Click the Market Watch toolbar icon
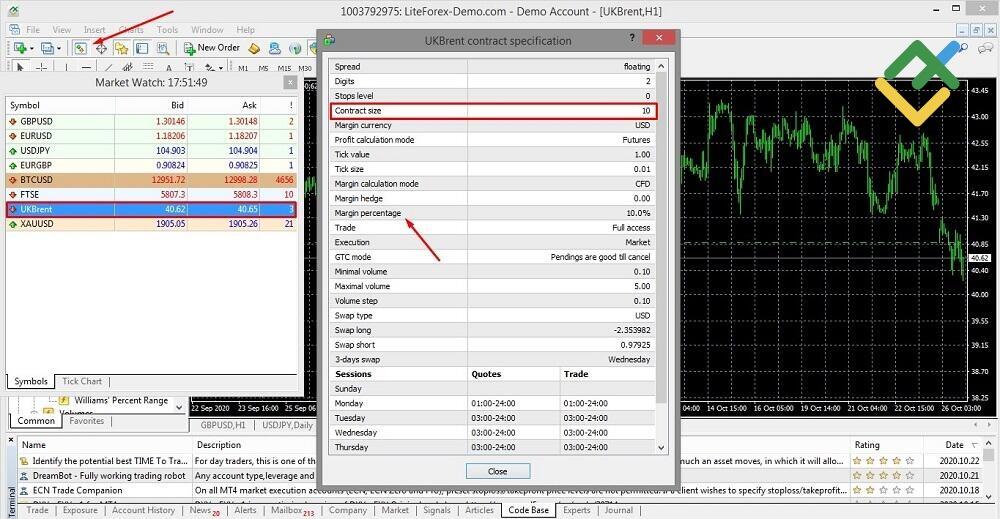The image size is (1000, 519). tap(80, 48)
